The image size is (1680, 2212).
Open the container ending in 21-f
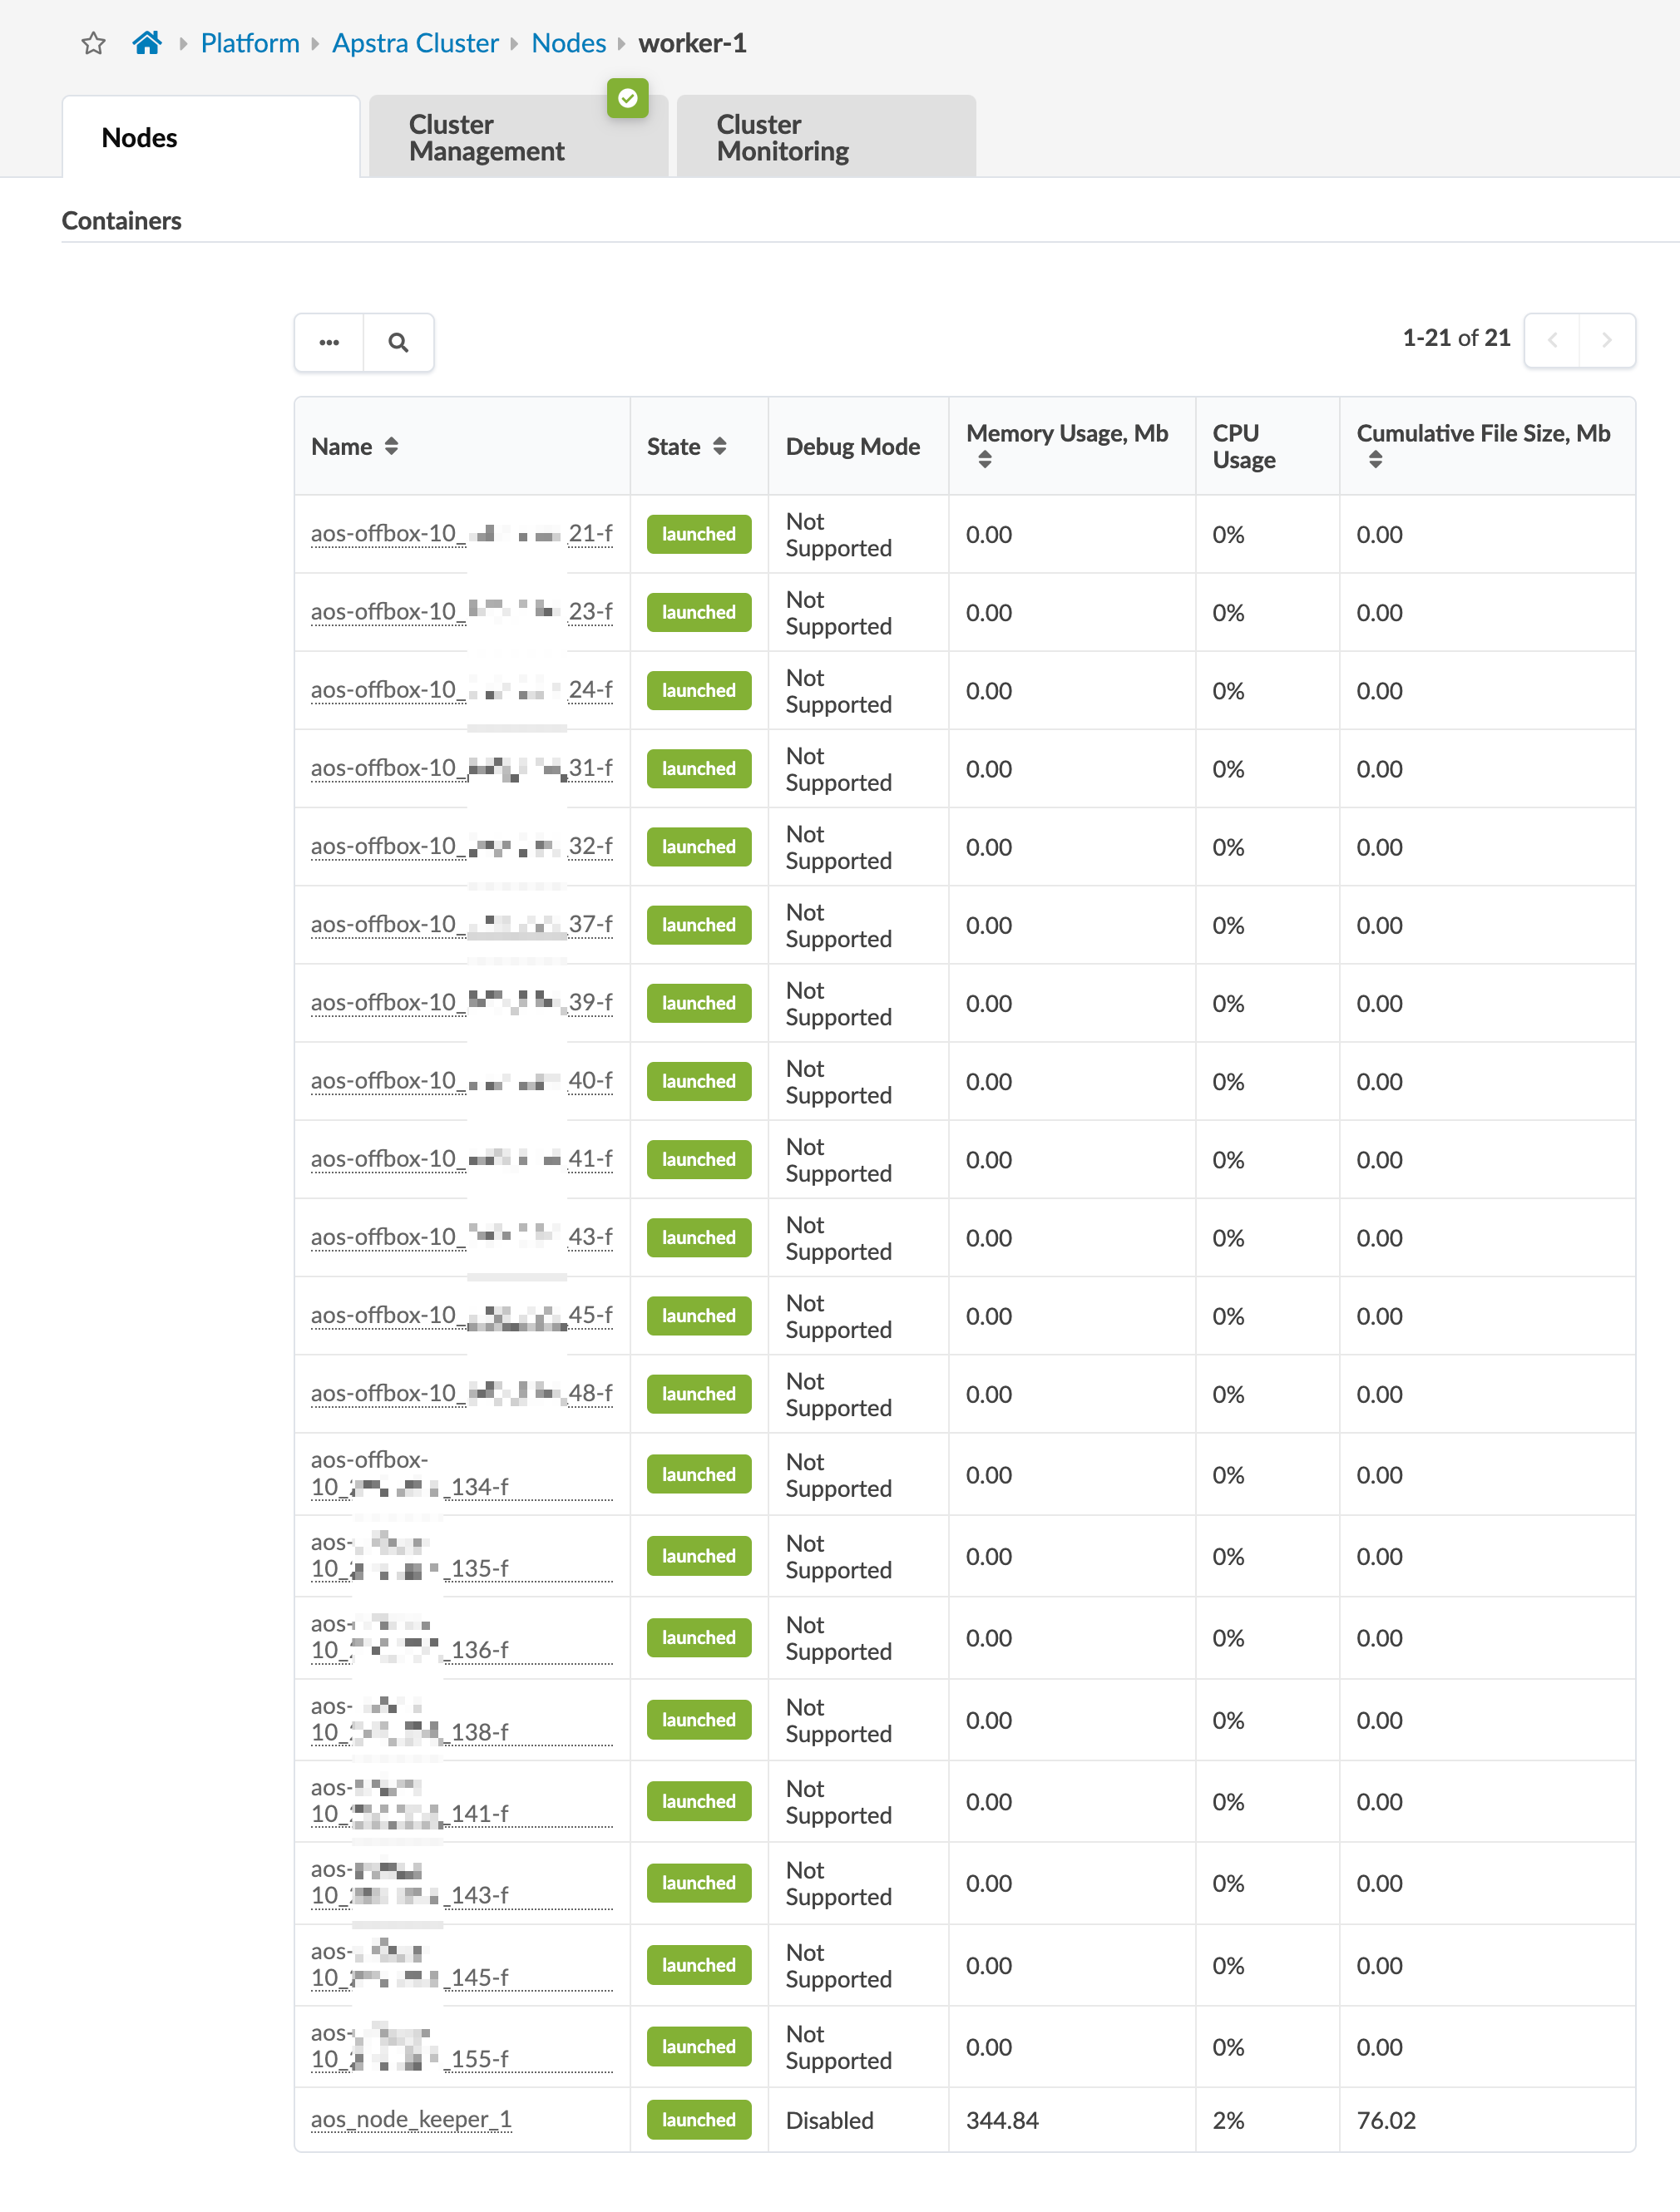(461, 534)
